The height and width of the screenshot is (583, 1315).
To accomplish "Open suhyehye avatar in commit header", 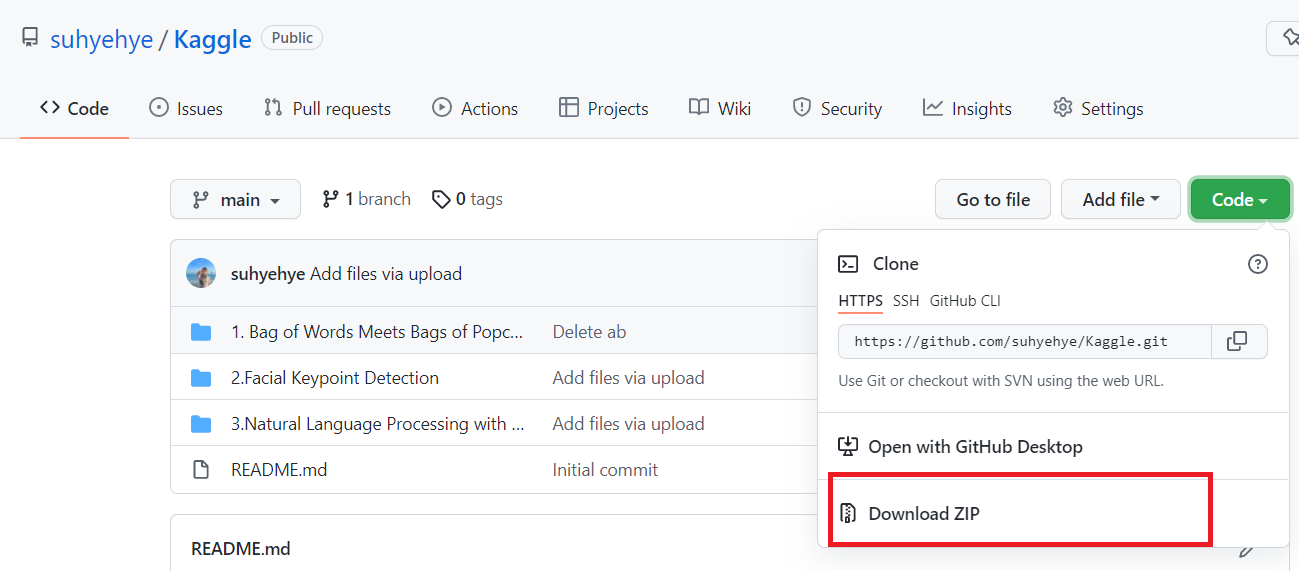I will (x=201, y=273).
